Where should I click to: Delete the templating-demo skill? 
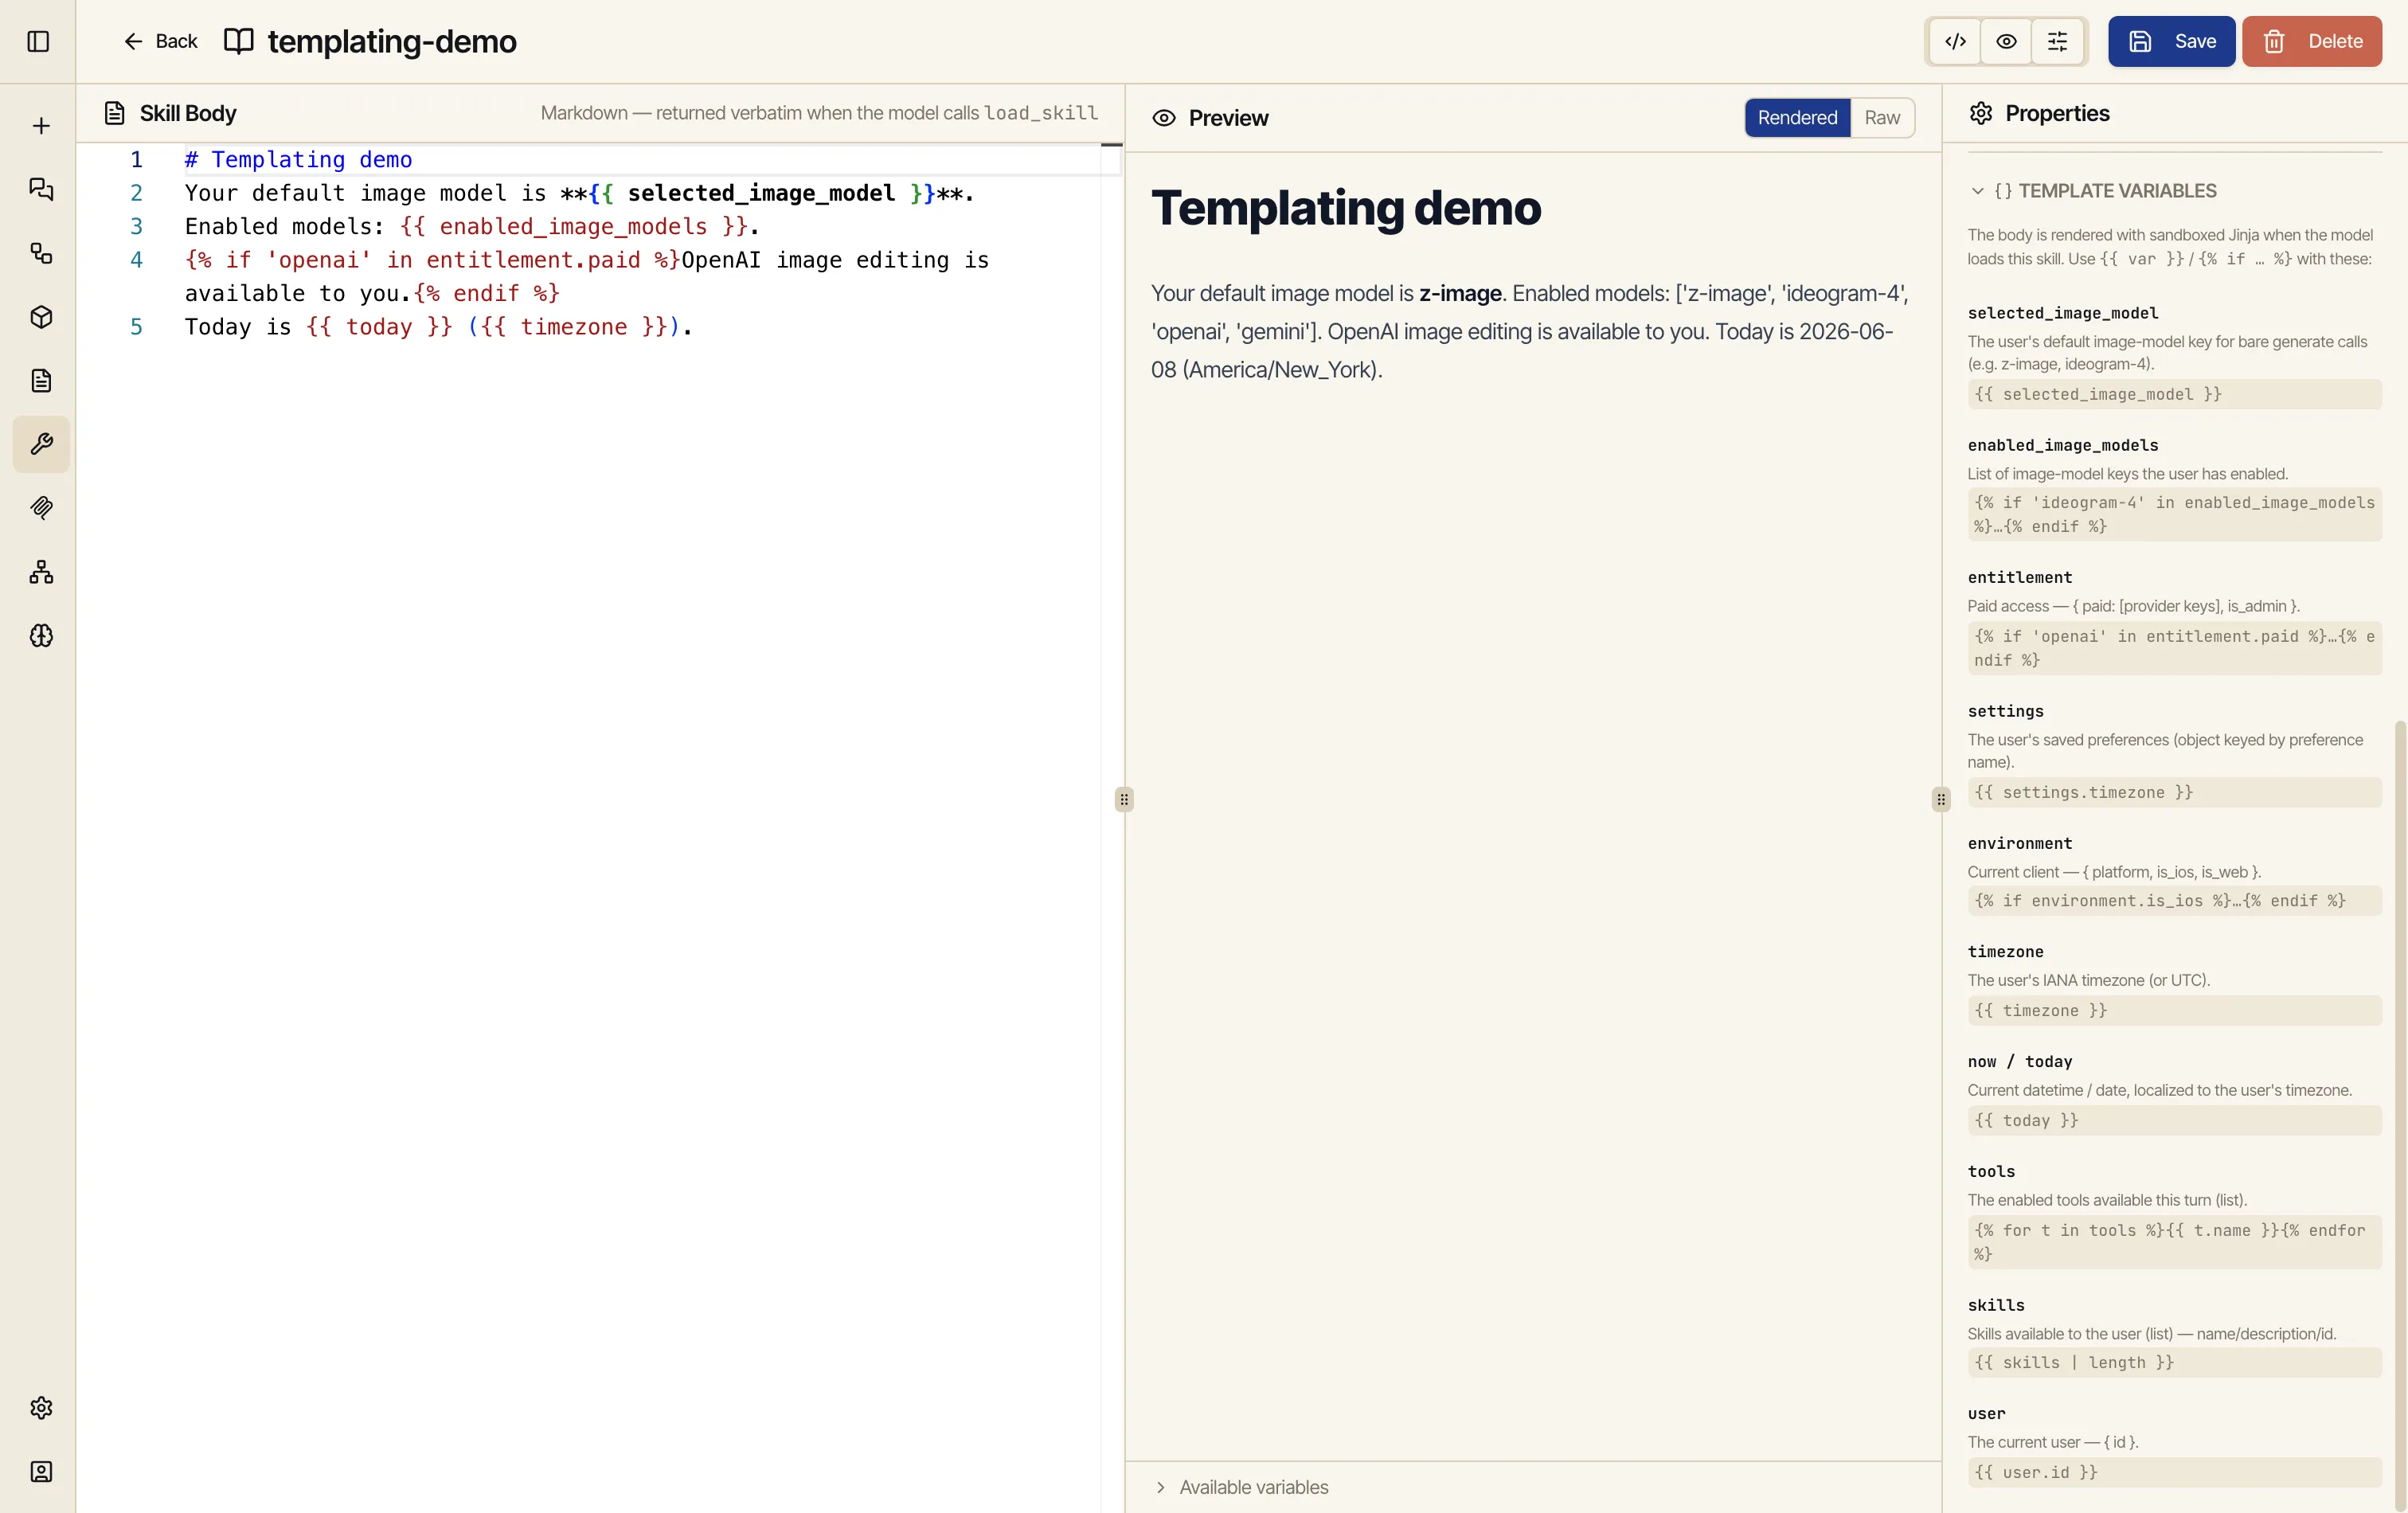(2311, 41)
